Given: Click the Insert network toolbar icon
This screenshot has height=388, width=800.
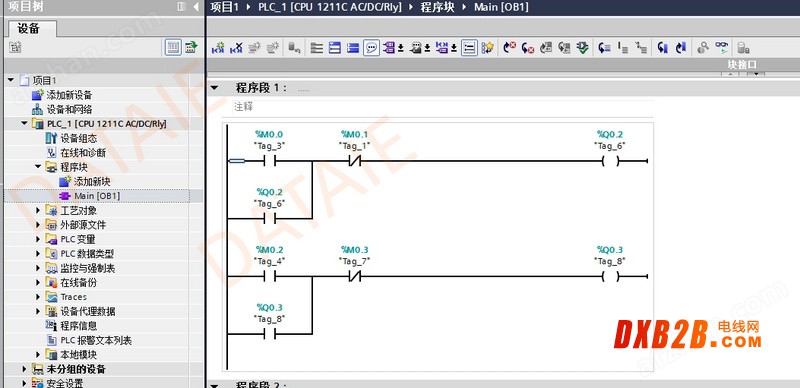Looking at the screenshot, I should 218,48.
